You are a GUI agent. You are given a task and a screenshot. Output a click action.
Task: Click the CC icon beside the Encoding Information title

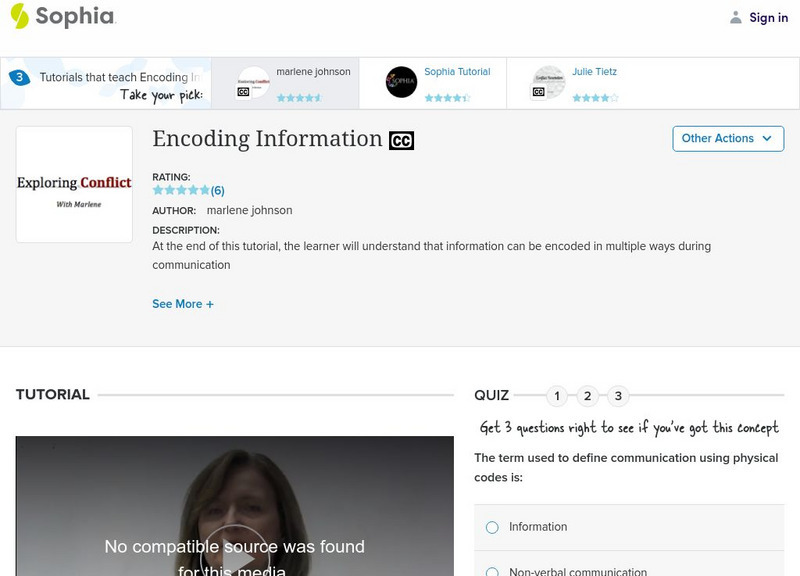coord(402,141)
